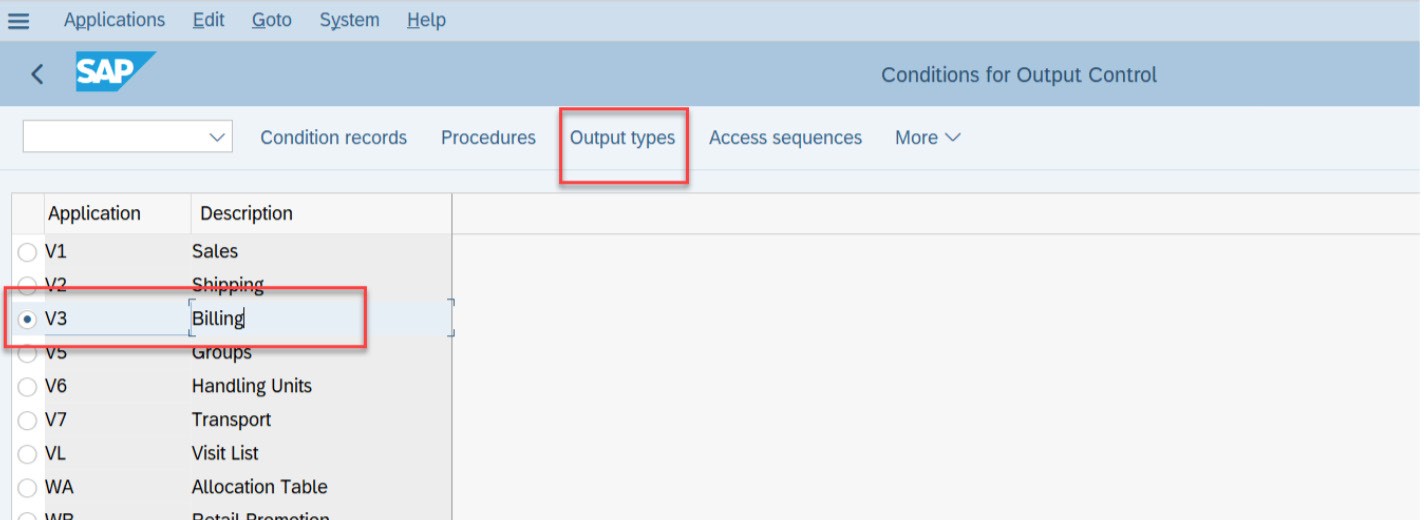The width and height of the screenshot is (1424, 520).
Task: Click the SAP logo
Action: coord(115,73)
